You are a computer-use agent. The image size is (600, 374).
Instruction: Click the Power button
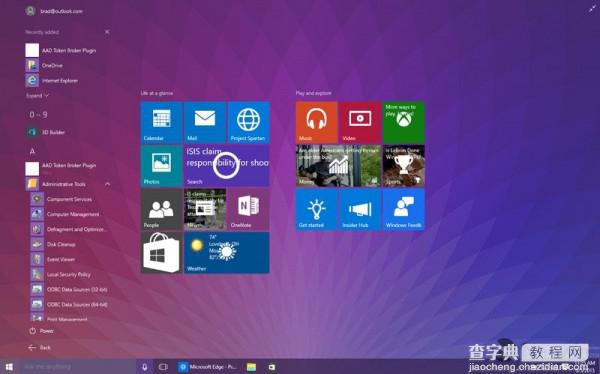[41, 331]
